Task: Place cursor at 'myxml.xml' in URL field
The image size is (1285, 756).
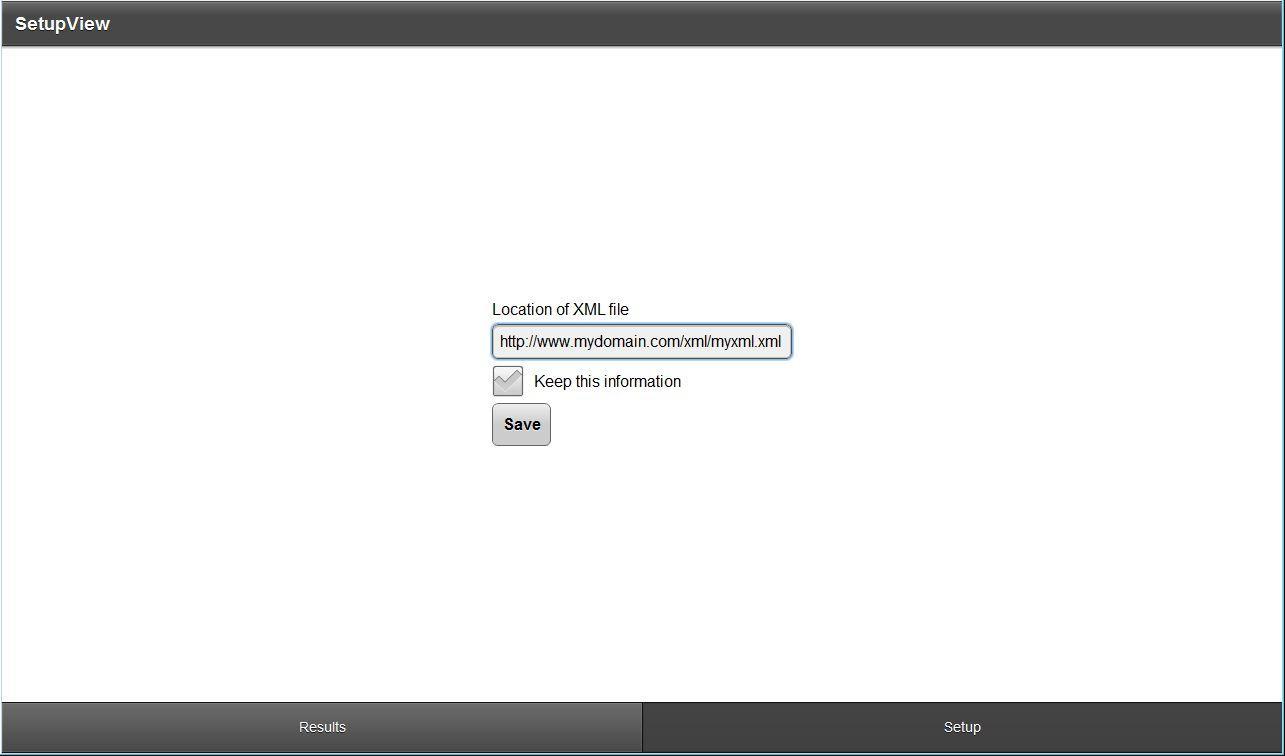Action: pyautogui.click(x=746, y=342)
